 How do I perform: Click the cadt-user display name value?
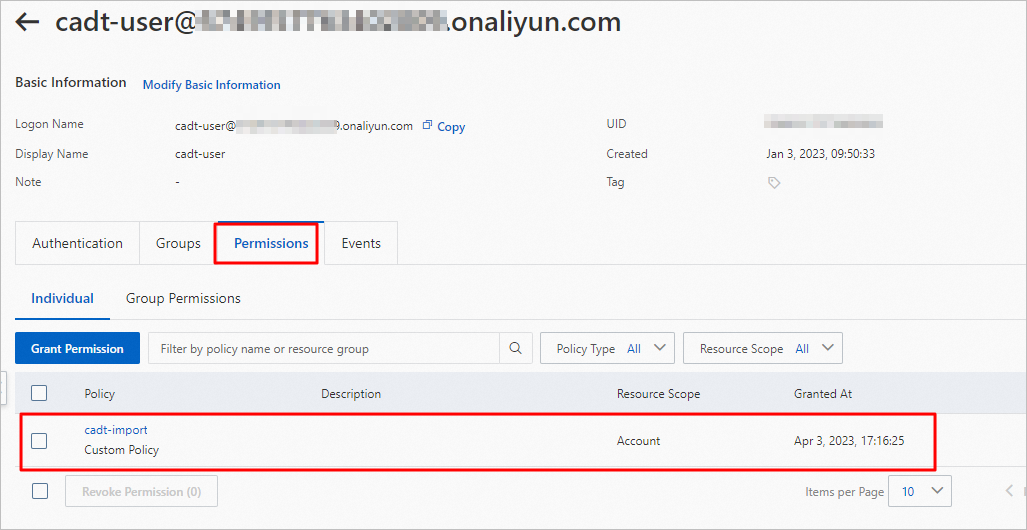[200, 154]
